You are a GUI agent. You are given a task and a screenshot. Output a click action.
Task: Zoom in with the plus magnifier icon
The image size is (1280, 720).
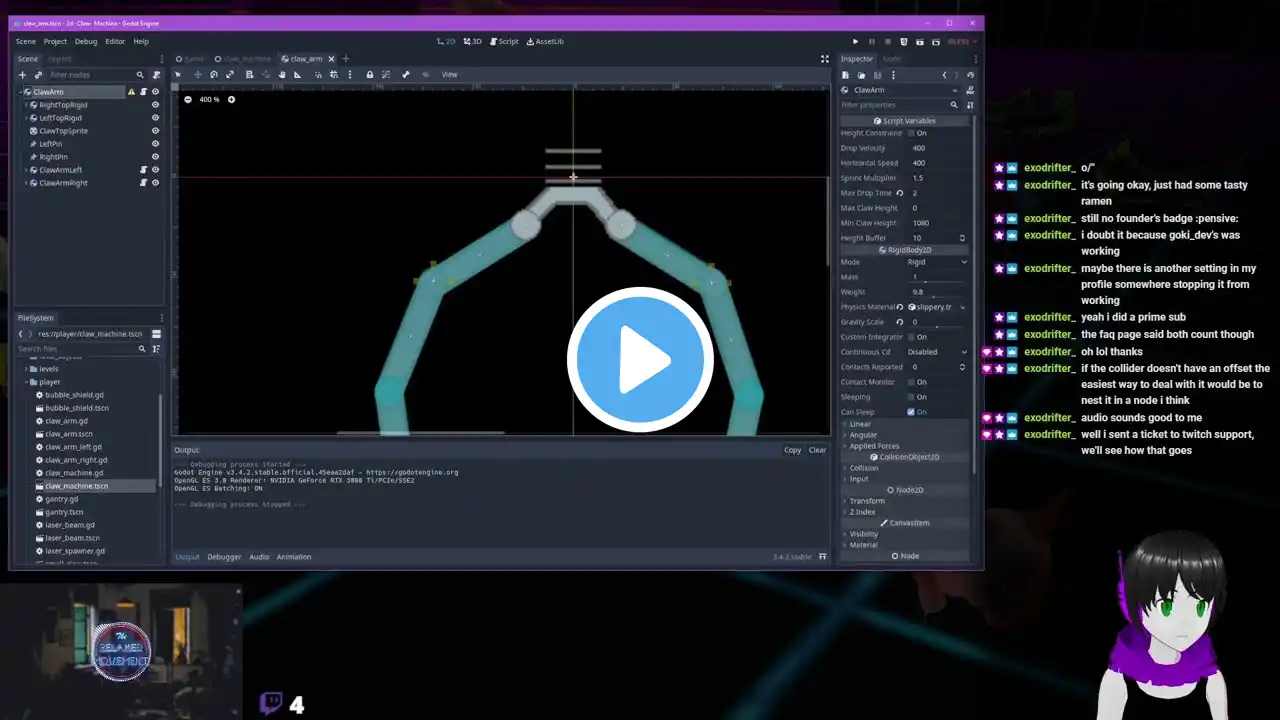[231, 99]
